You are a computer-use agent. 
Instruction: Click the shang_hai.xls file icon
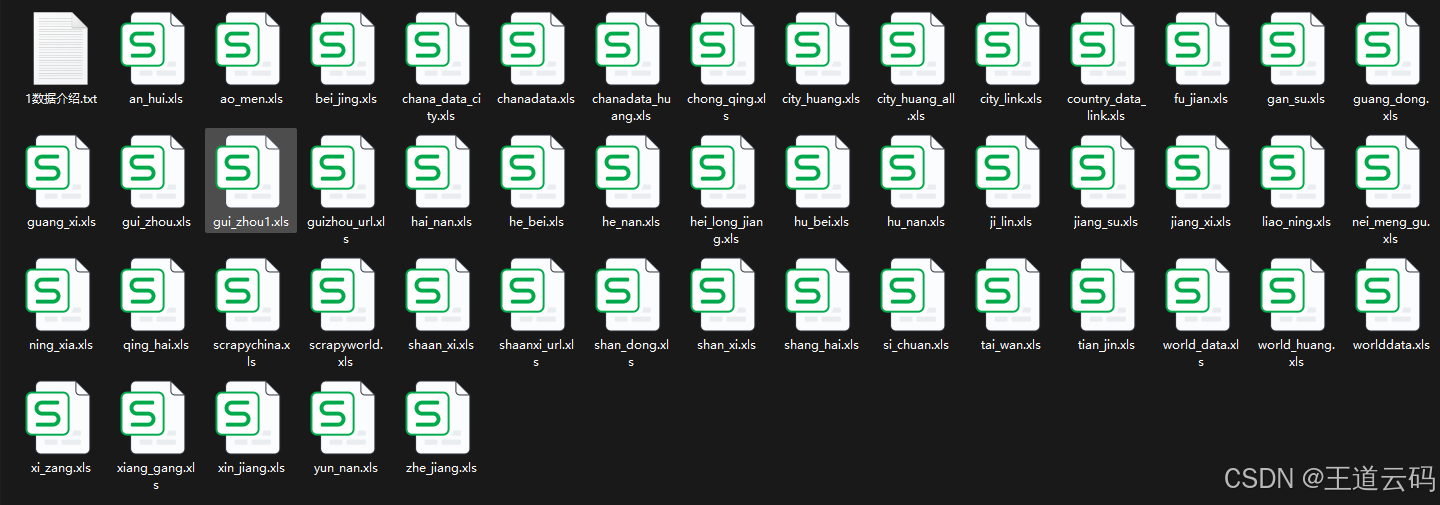click(819, 295)
